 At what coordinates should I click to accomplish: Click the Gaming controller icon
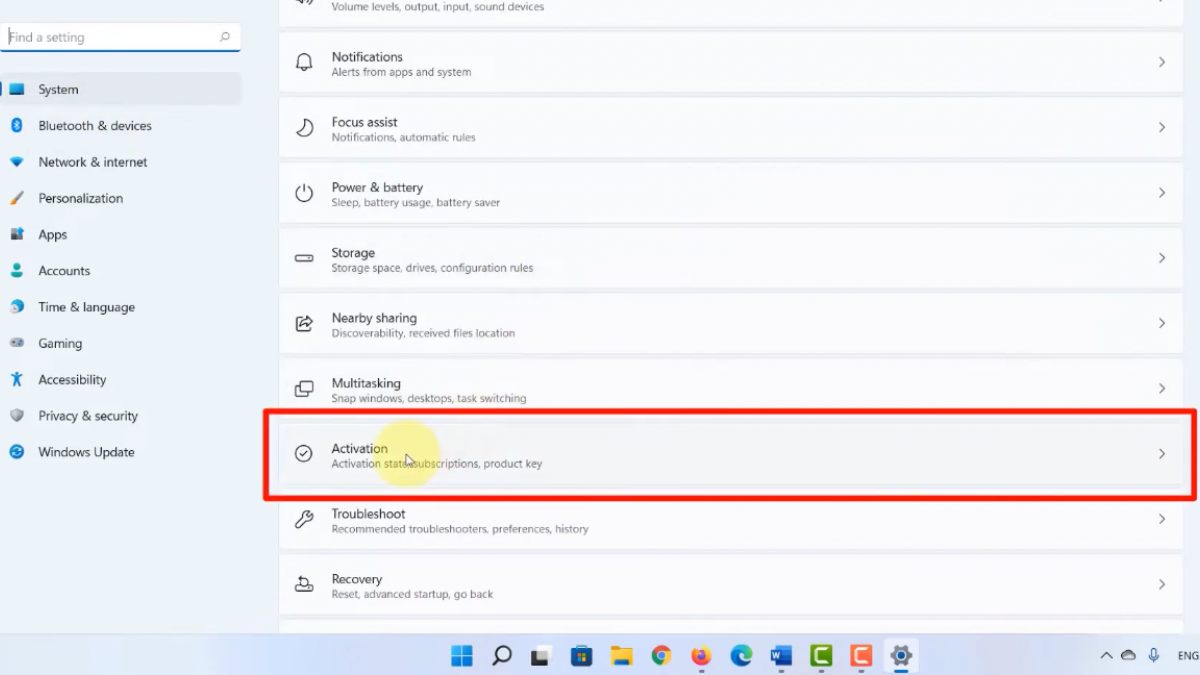pos(16,343)
